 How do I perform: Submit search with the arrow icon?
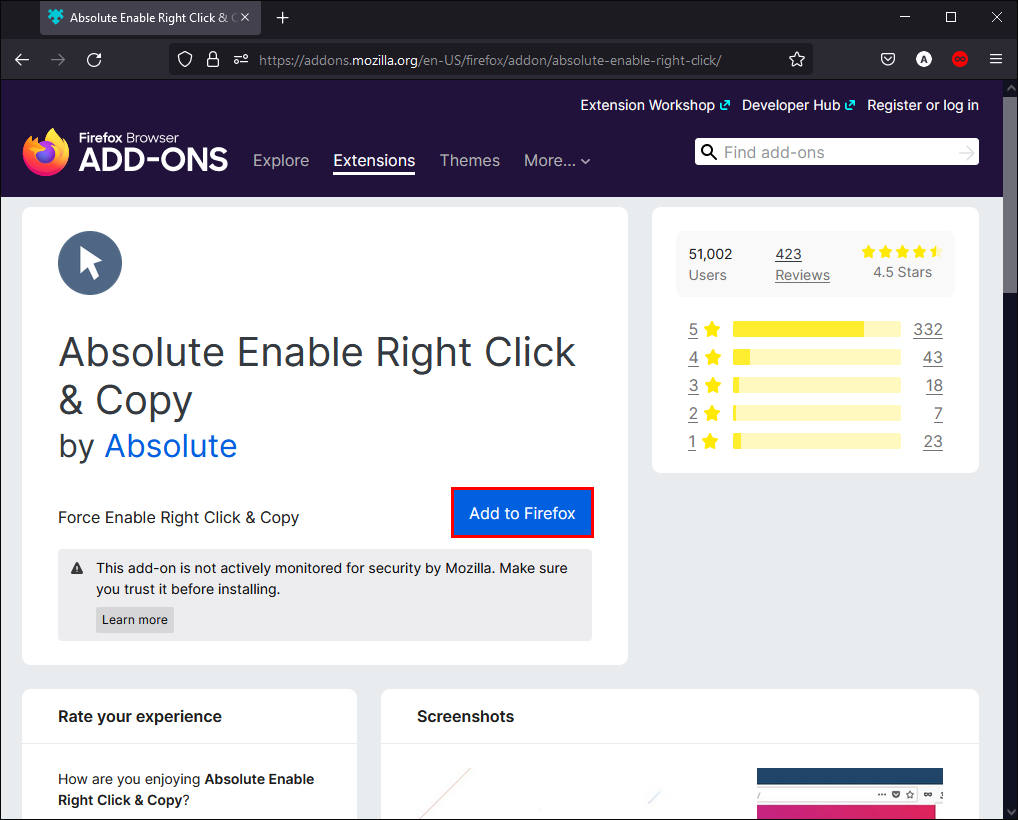966,153
